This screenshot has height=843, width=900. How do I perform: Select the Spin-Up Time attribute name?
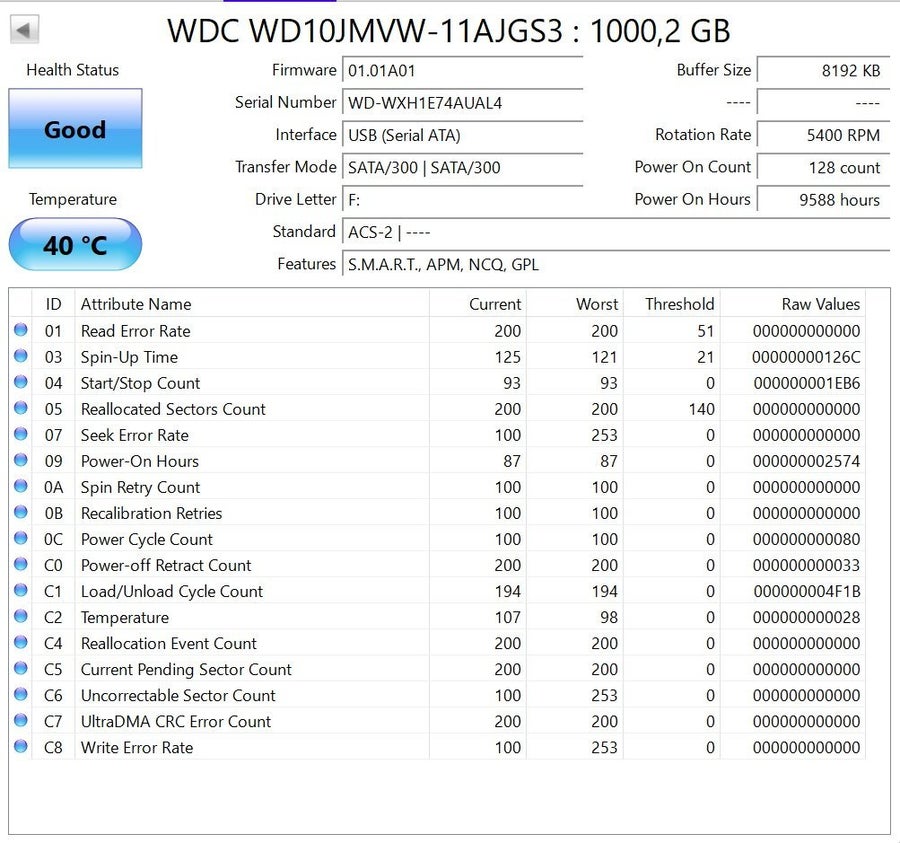pyautogui.click(x=129, y=358)
